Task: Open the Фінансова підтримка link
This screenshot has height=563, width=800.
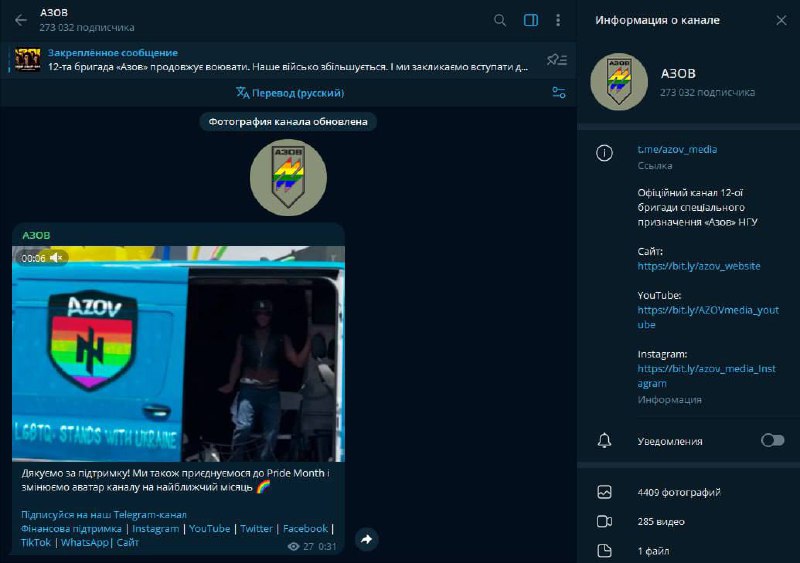Action: [71, 529]
